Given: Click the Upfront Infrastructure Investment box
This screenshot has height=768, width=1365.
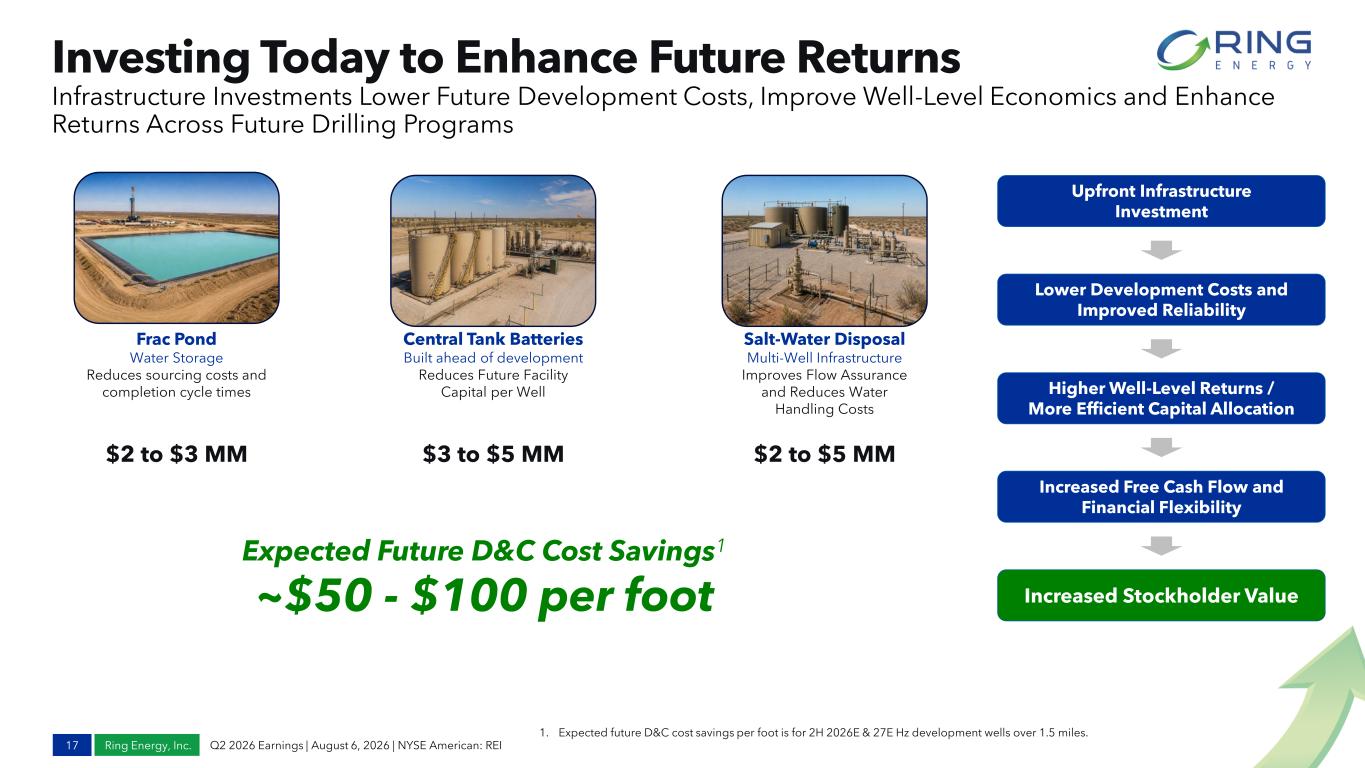Looking at the screenshot, I should [1161, 201].
